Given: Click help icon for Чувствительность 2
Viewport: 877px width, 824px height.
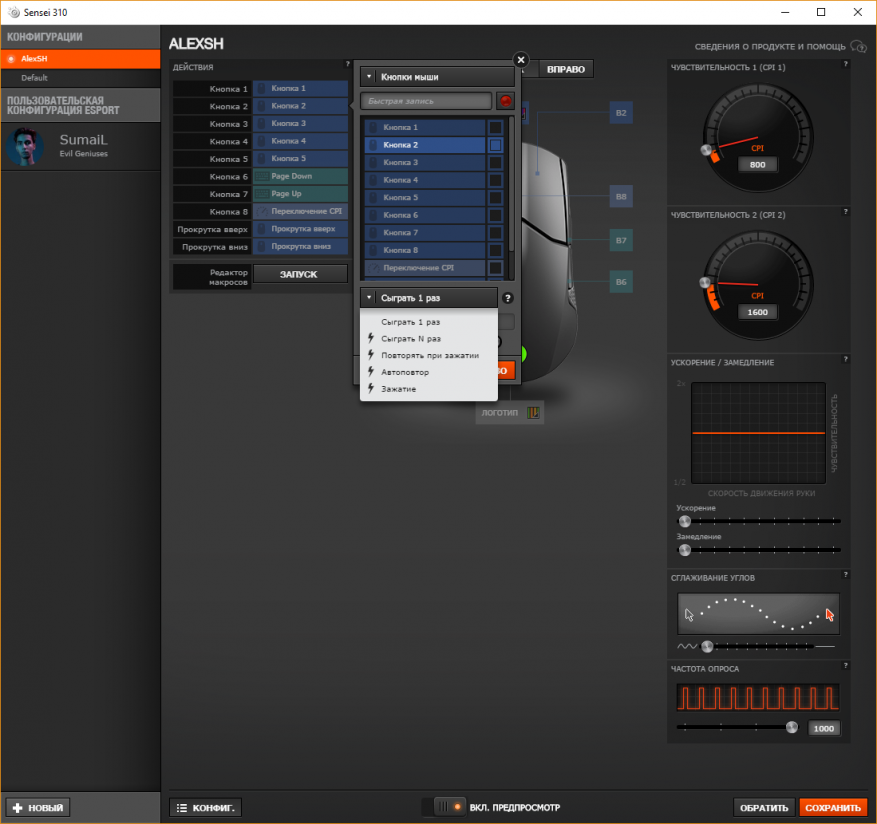Looking at the screenshot, I should (845, 212).
